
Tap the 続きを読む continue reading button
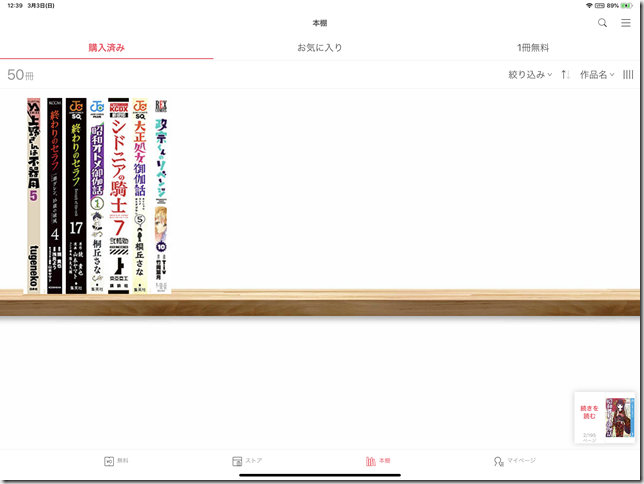[x=589, y=412]
